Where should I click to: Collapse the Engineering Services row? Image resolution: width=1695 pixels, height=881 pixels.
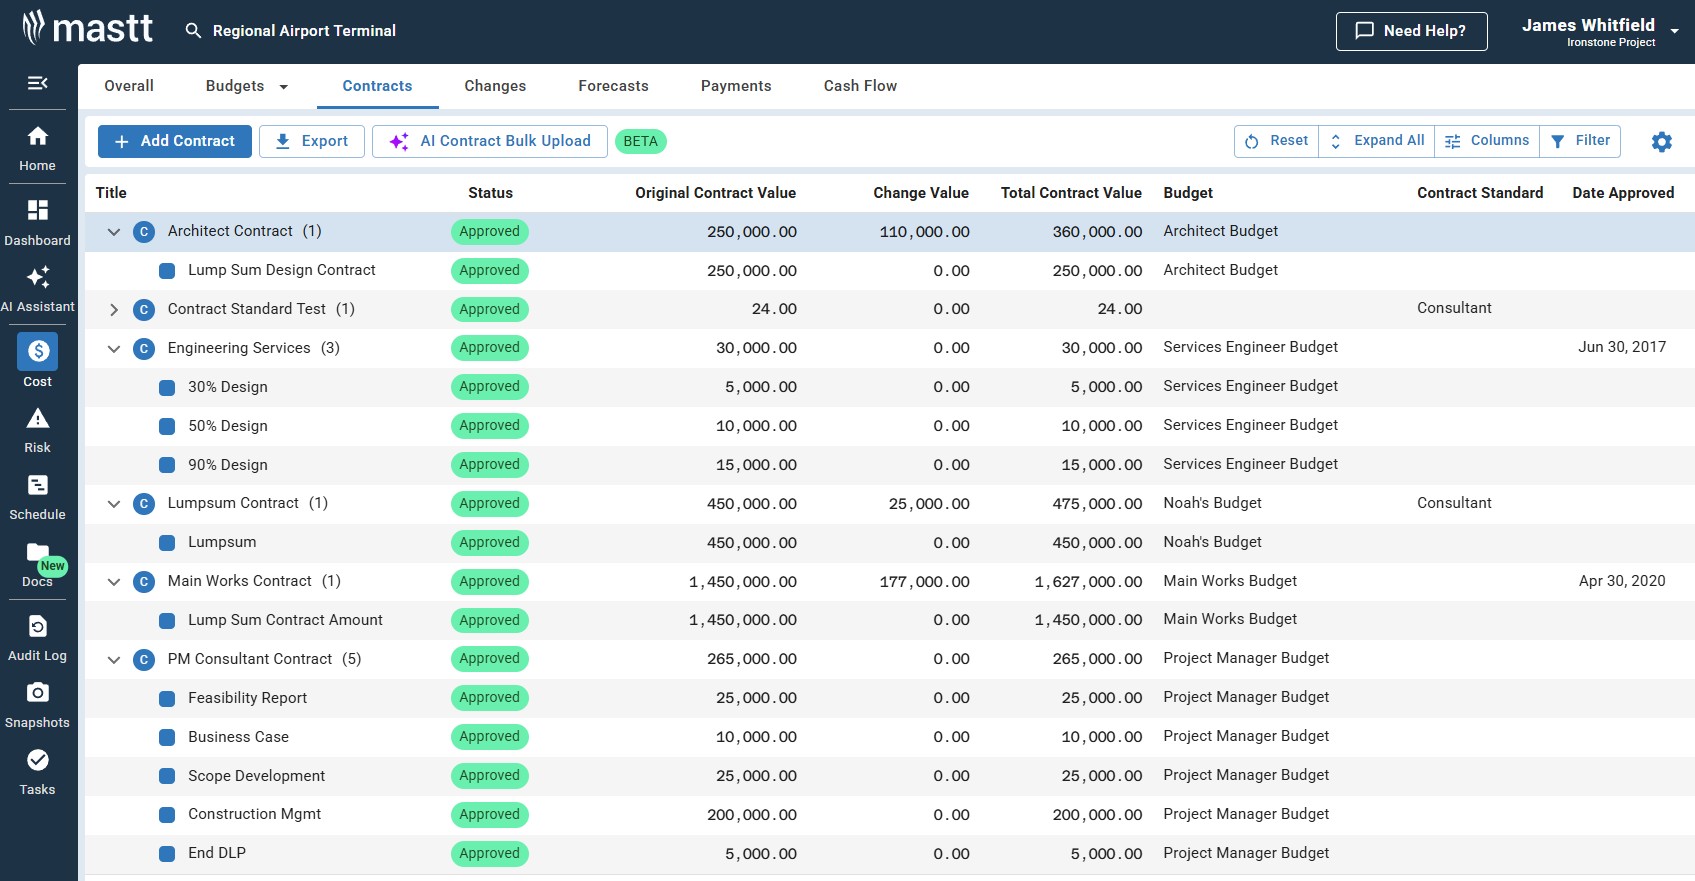[114, 349]
